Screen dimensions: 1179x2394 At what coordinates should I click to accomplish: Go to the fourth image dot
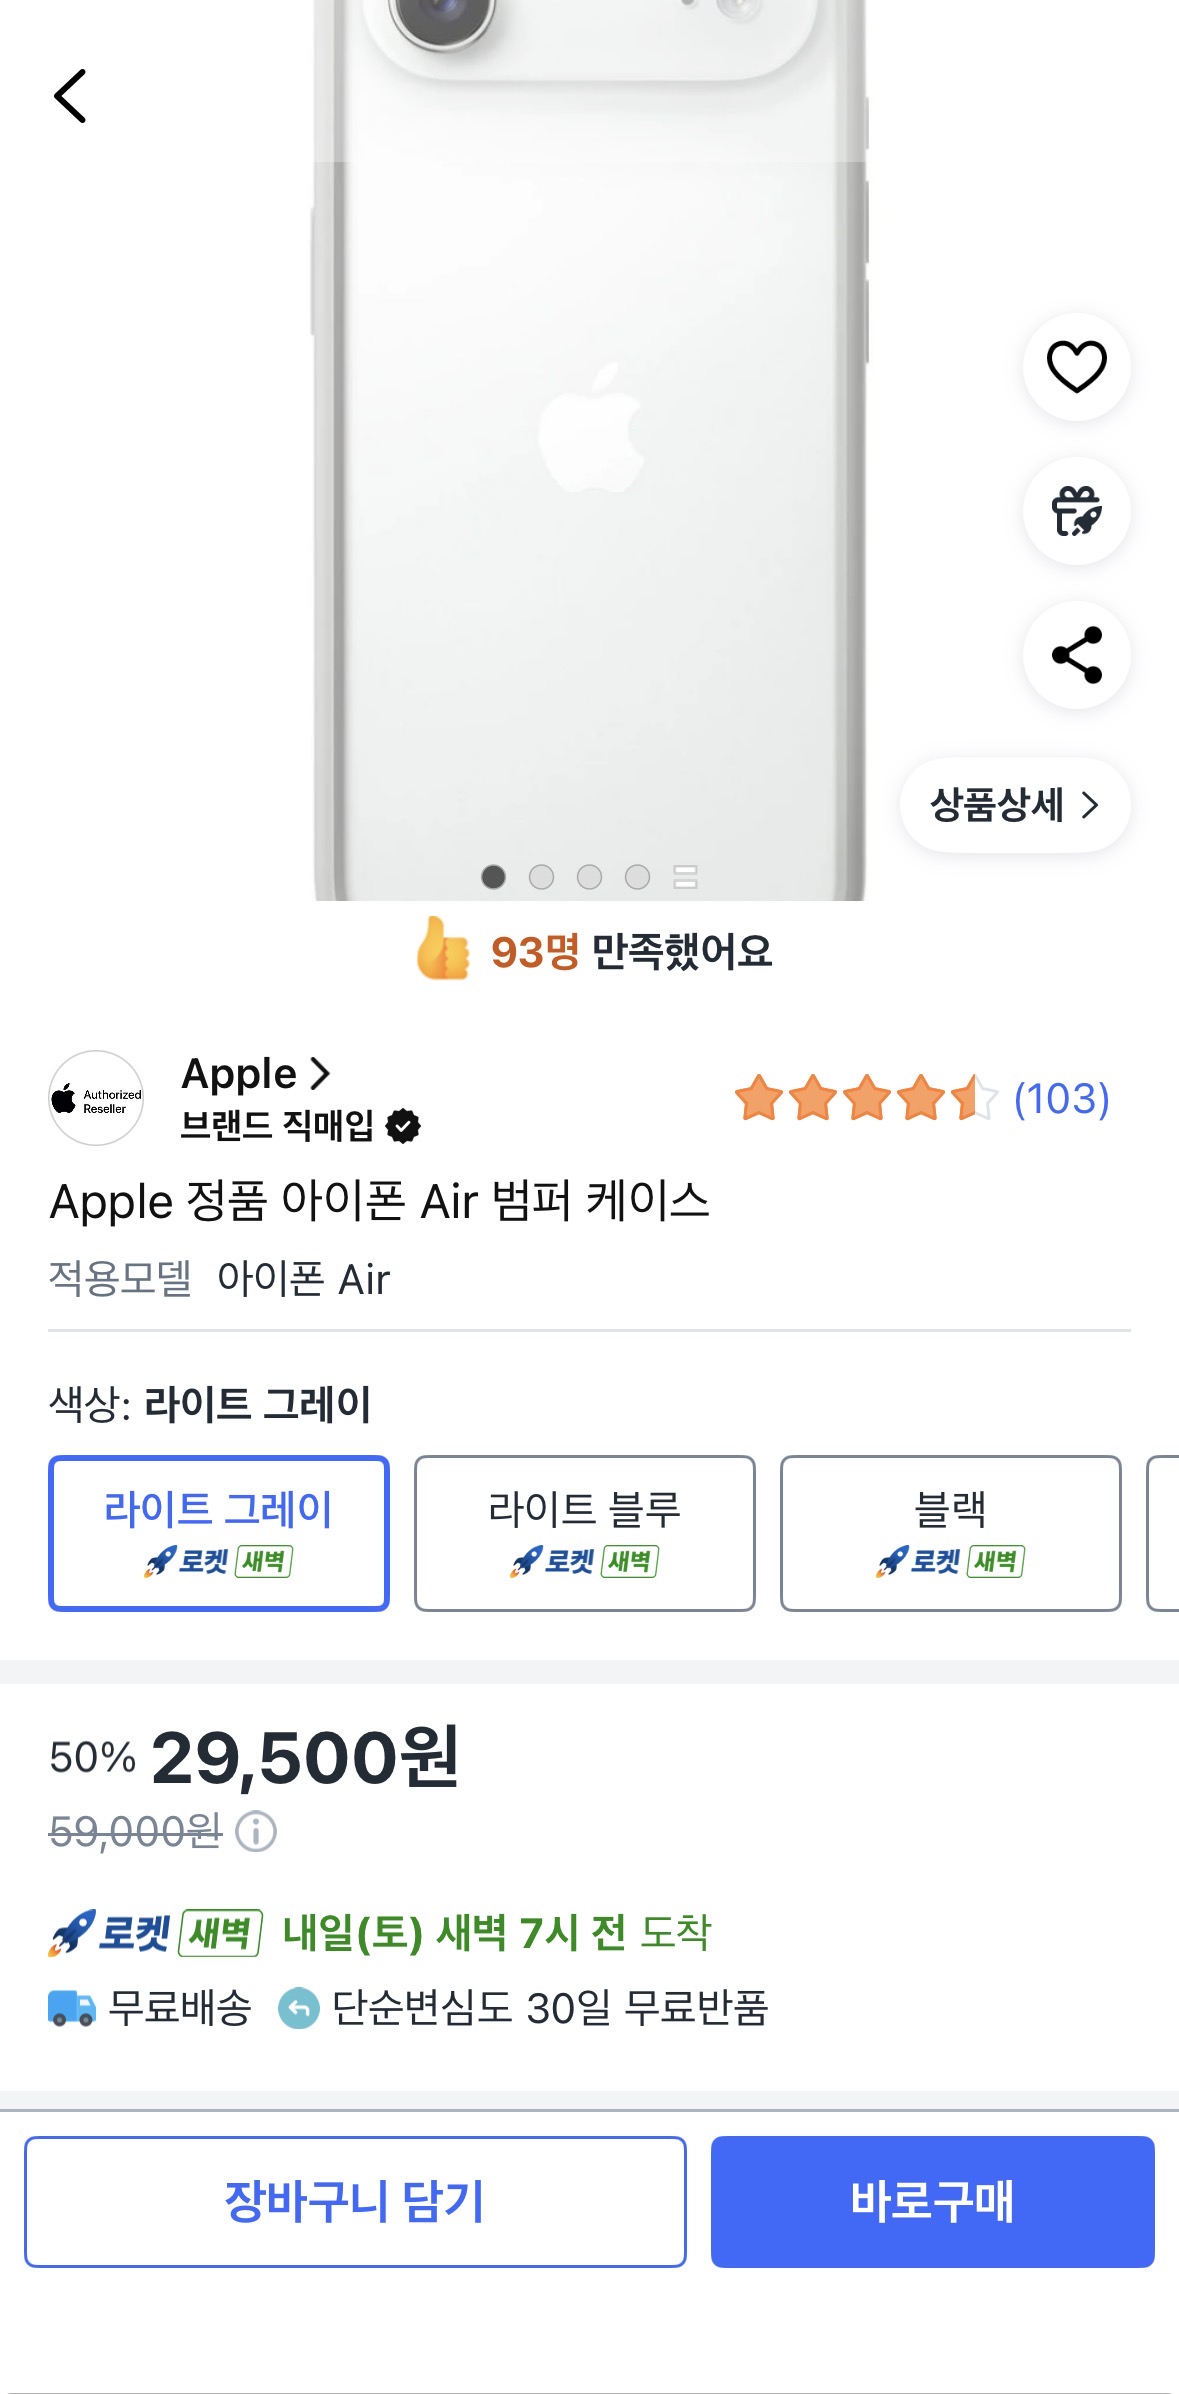pos(637,877)
